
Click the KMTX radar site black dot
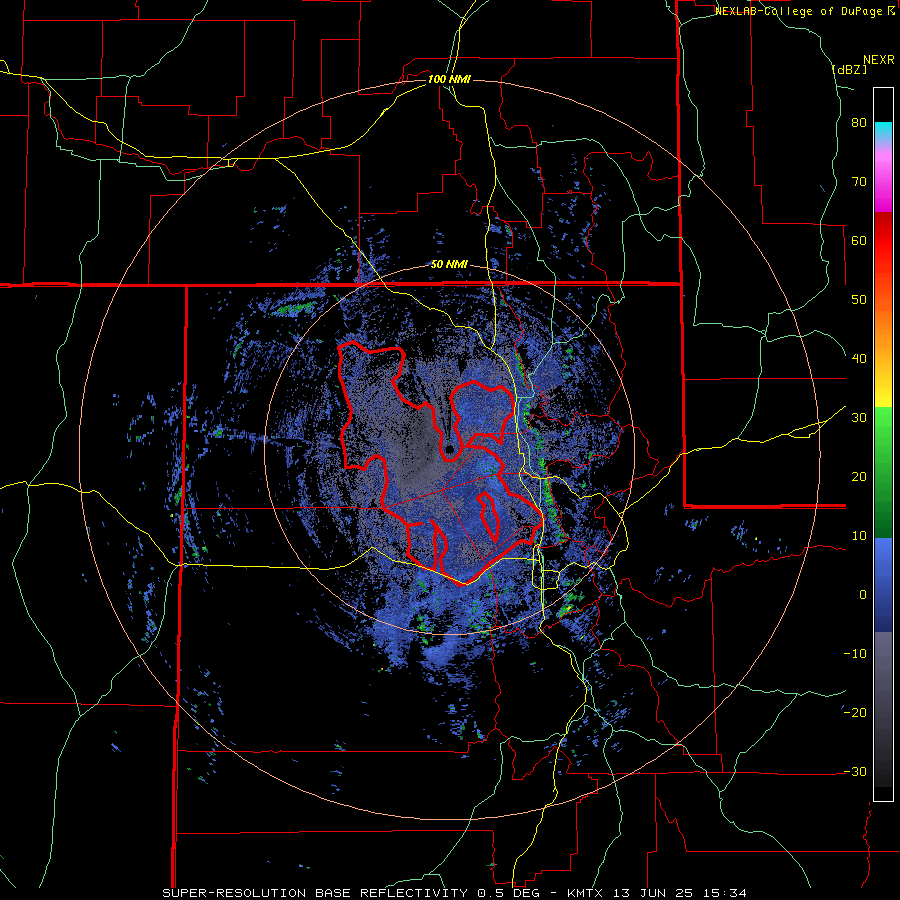coord(449,449)
